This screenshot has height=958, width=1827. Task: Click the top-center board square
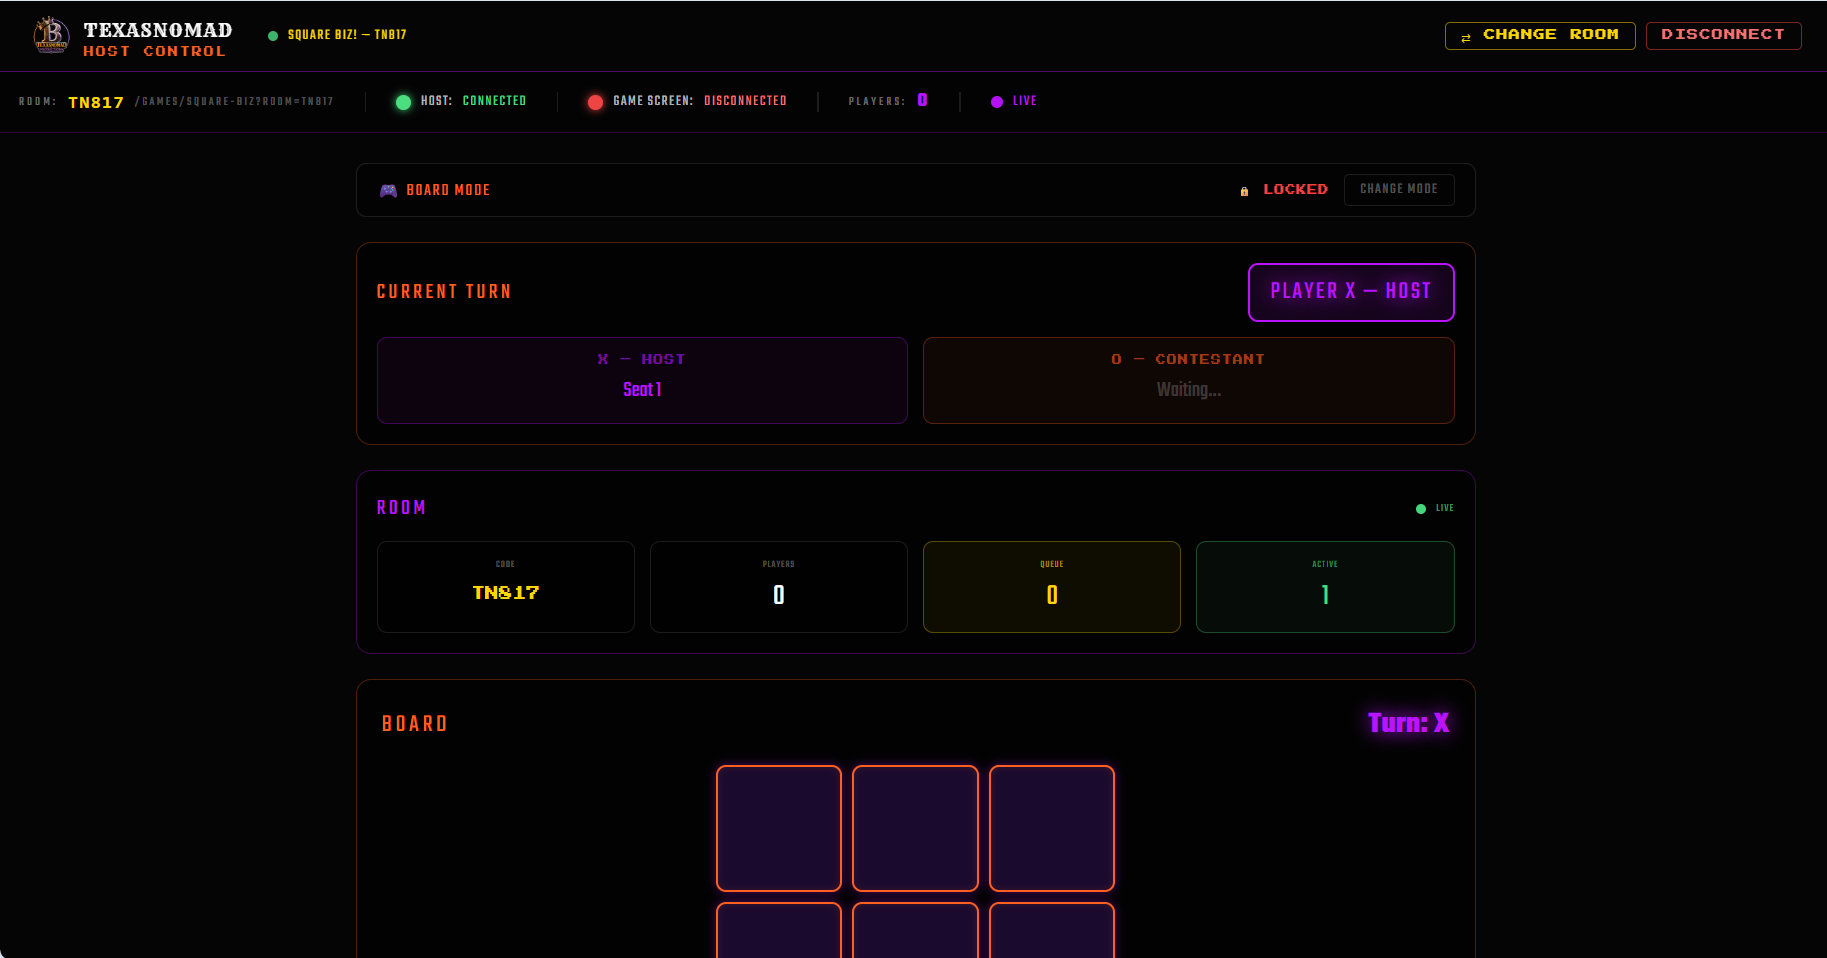tap(915, 828)
